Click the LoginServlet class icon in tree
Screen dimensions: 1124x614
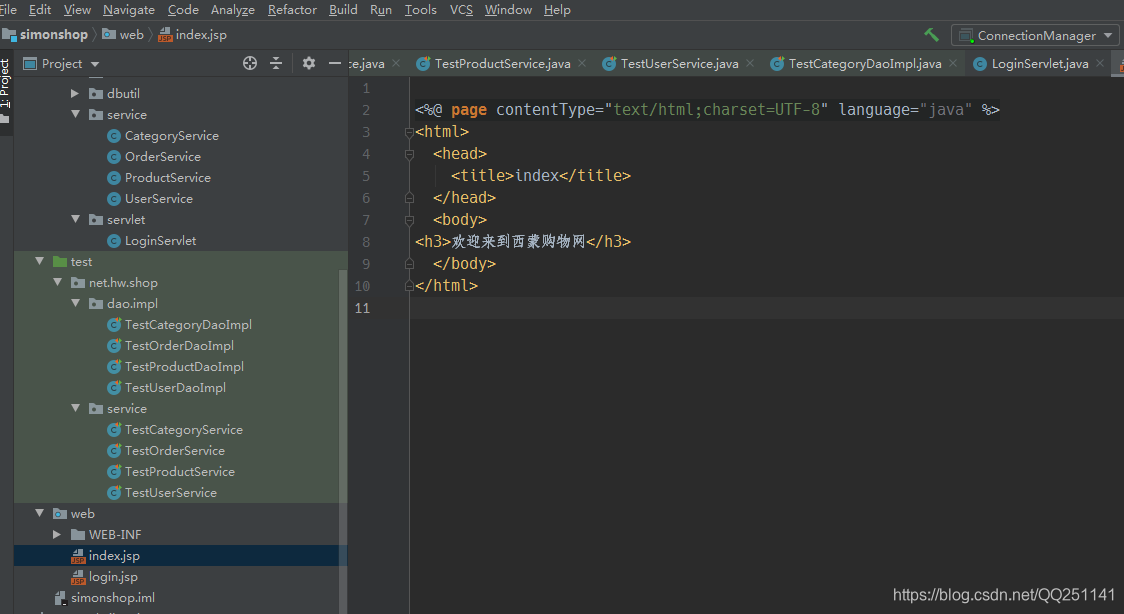point(113,241)
